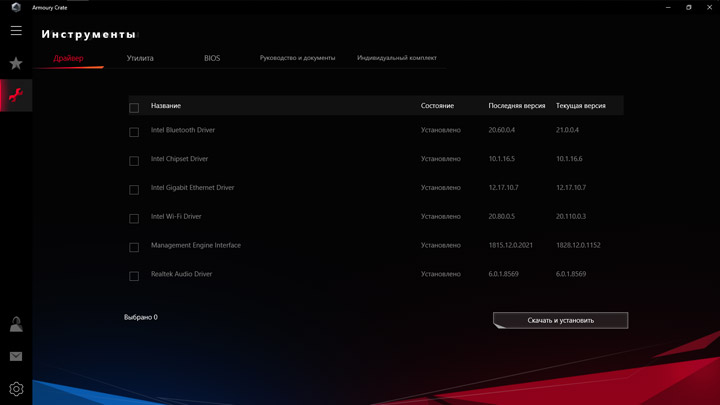Check the Intel Bluetooth Driver box

[134, 132]
